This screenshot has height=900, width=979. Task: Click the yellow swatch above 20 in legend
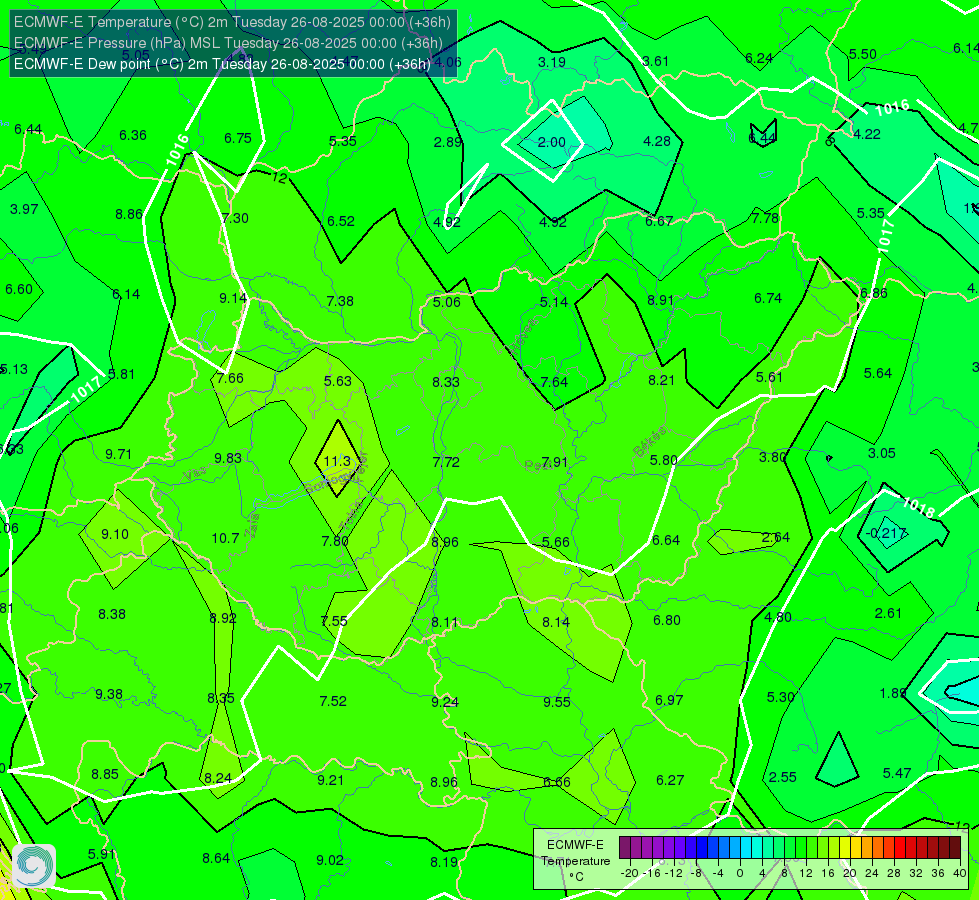[x=845, y=848]
